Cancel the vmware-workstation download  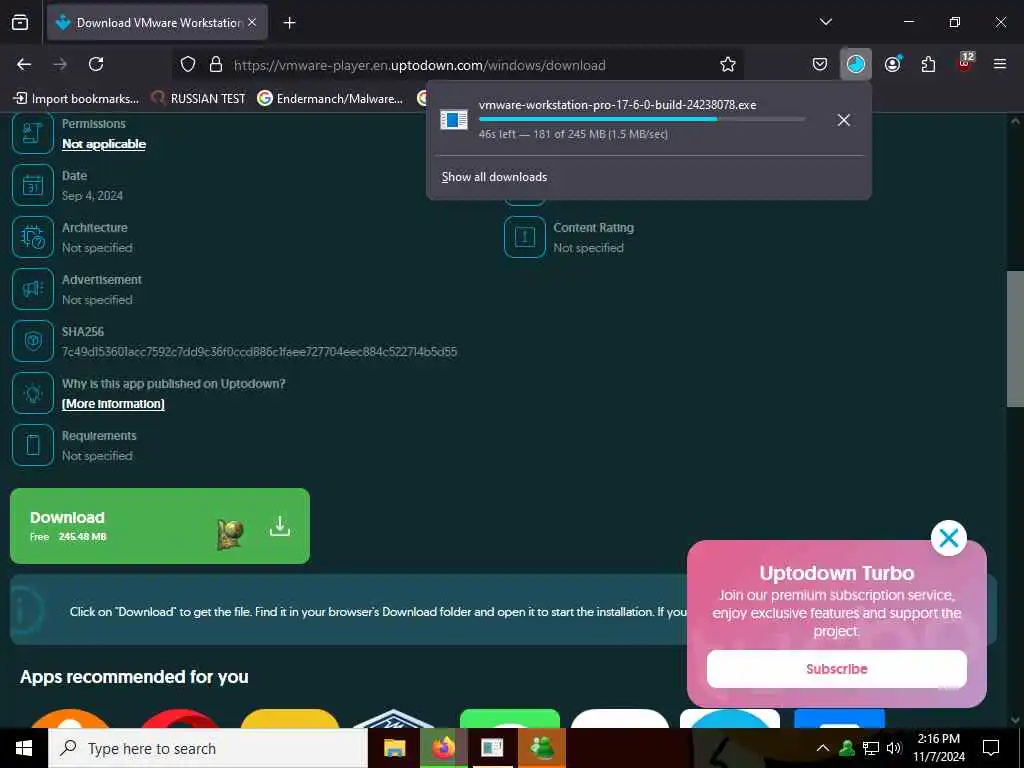[x=844, y=120]
